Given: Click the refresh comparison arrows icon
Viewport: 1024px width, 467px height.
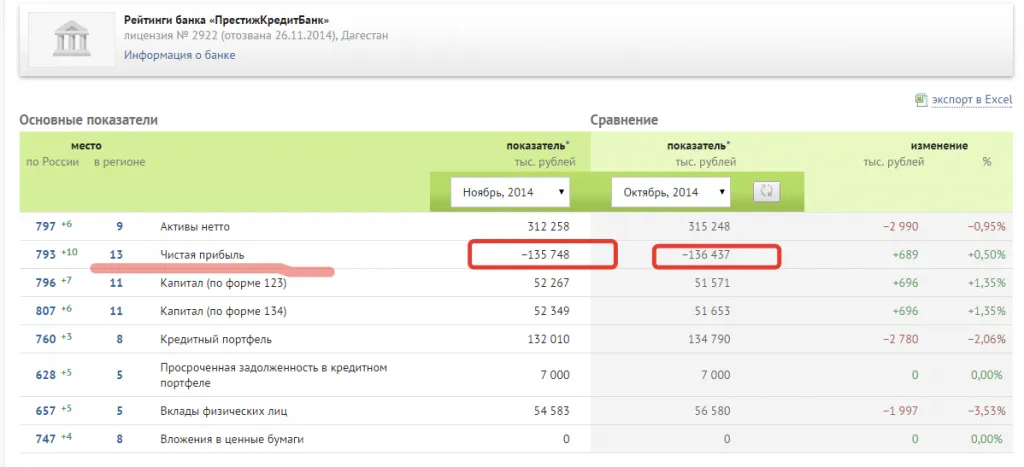Looking at the screenshot, I should click(766, 191).
